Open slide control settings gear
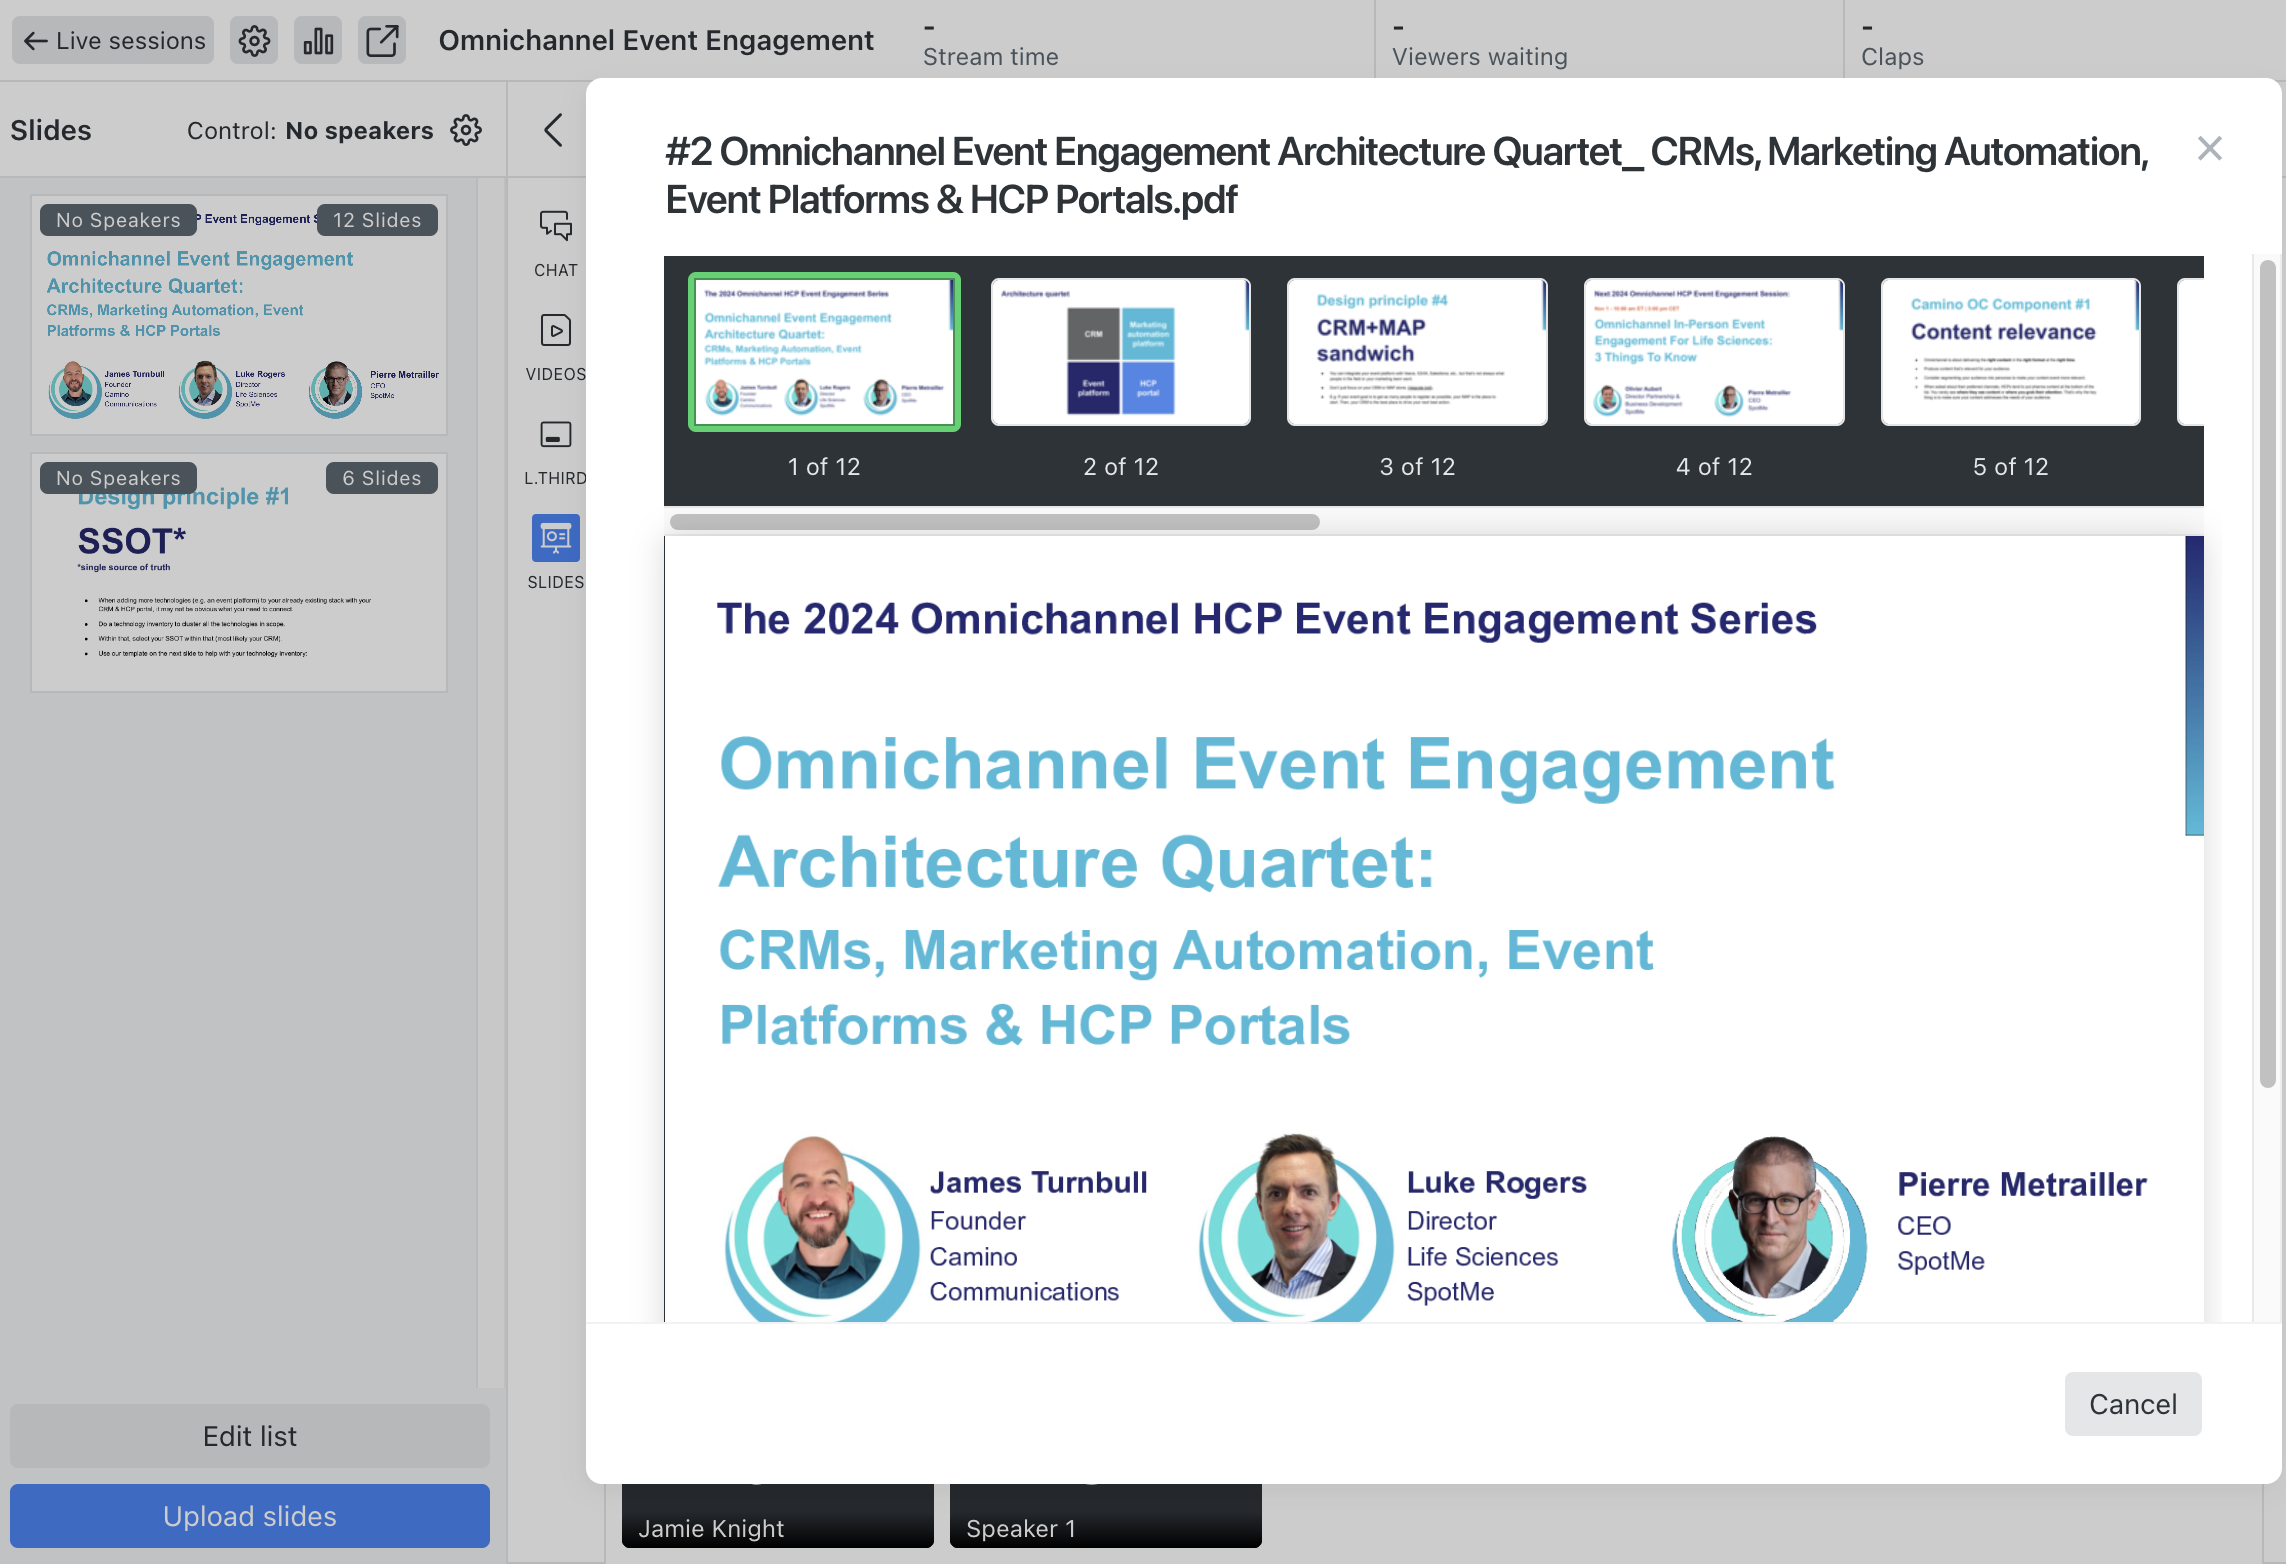Viewport: 2286px width, 1564px height. tap(466, 130)
